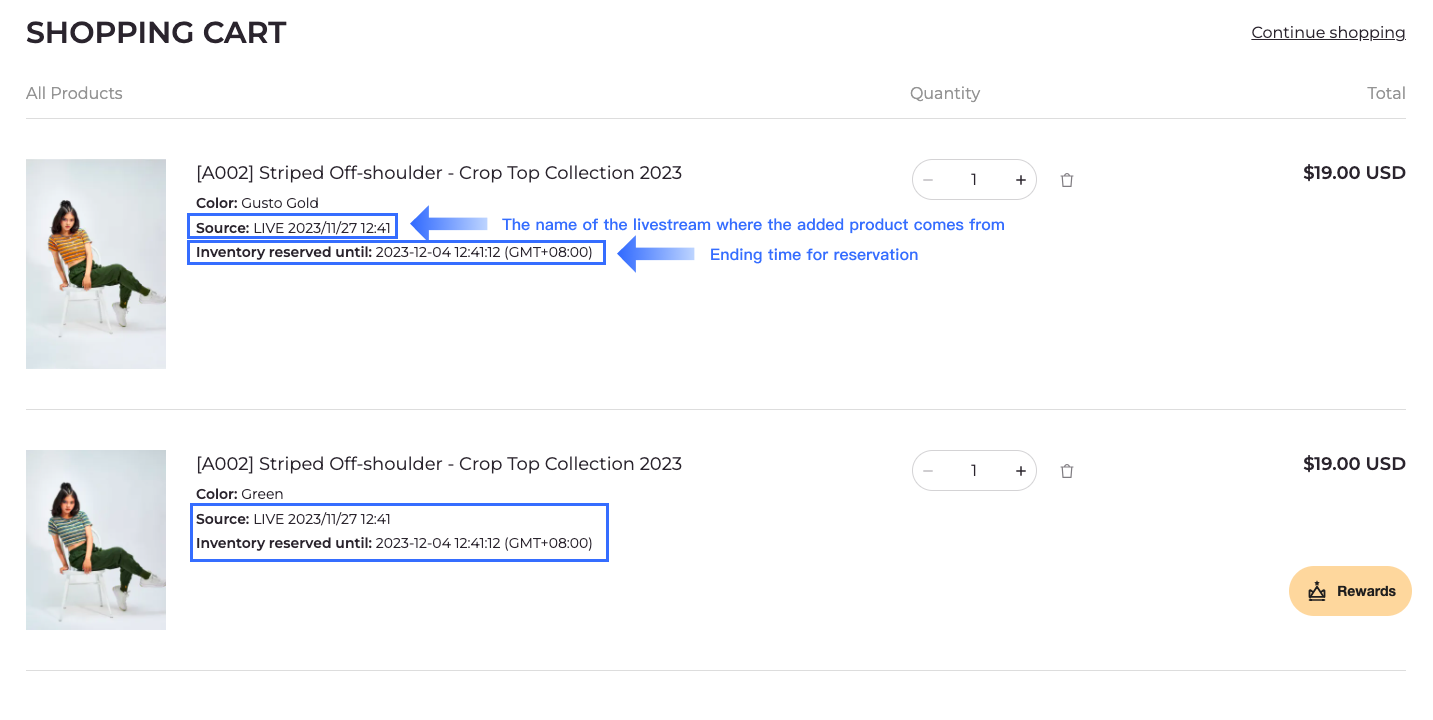The width and height of the screenshot is (1433, 720).
Task: Click the Shopping Cart heading
Action: pyautogui.click(x=156, y=32)
